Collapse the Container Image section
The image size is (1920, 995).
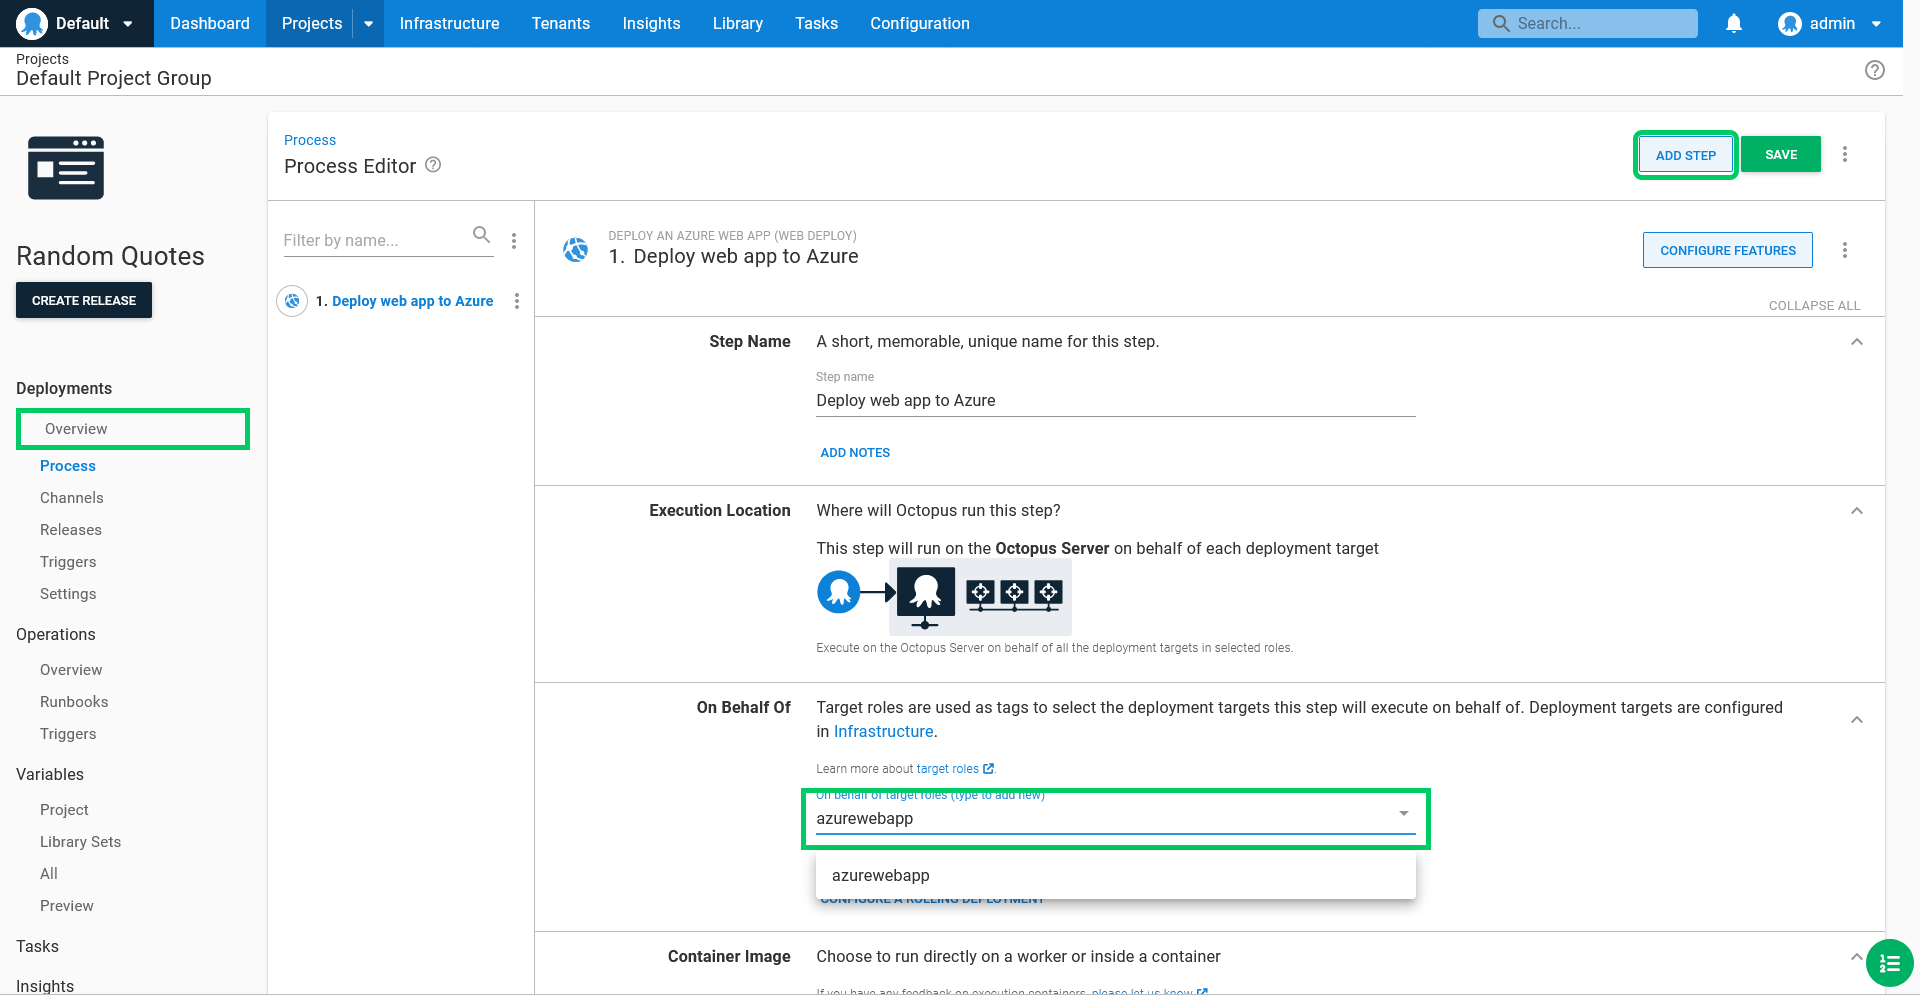pyautogui.click(x=1856, y=957)
